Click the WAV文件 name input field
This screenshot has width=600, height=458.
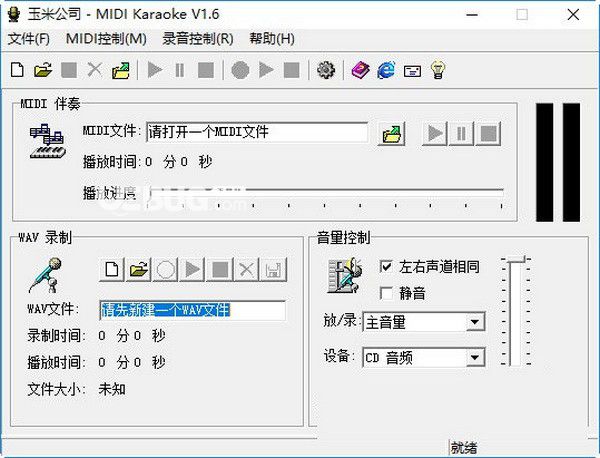pyautogui.click(x=192, y=310)
